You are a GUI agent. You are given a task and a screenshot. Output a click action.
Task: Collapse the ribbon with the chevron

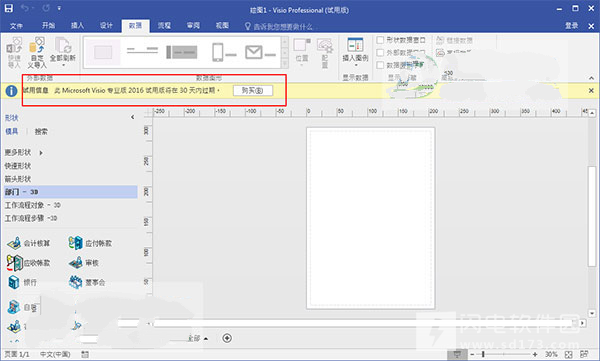click(x=591, y=78)
